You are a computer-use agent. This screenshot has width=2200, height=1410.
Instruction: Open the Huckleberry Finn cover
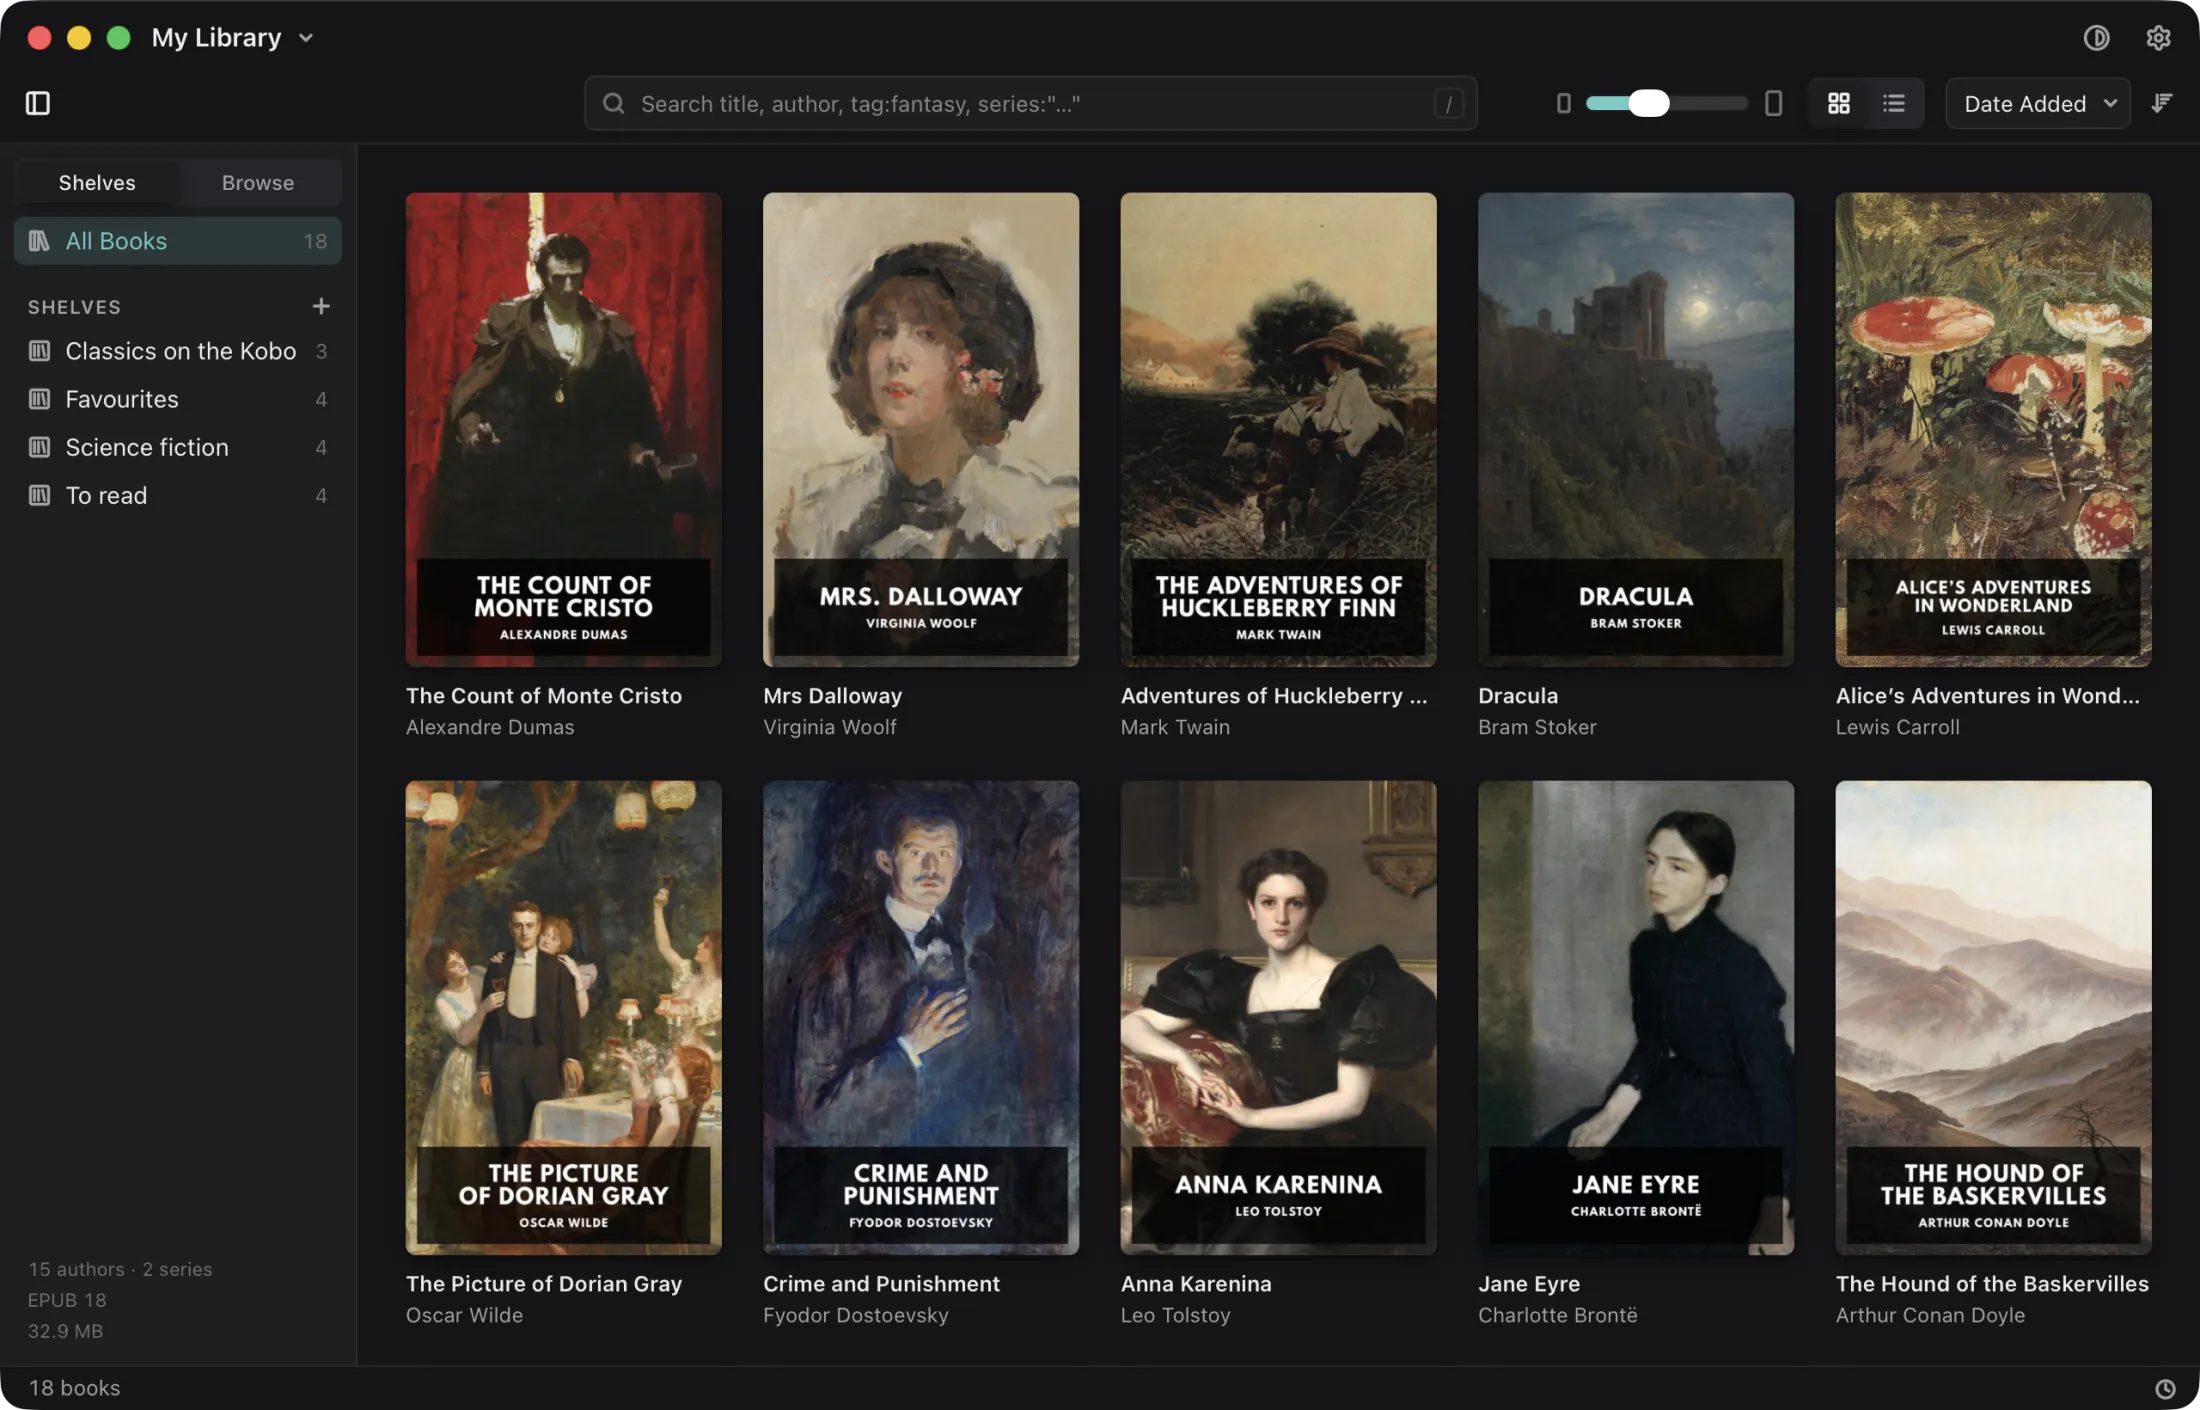(x=1278, y=429)
